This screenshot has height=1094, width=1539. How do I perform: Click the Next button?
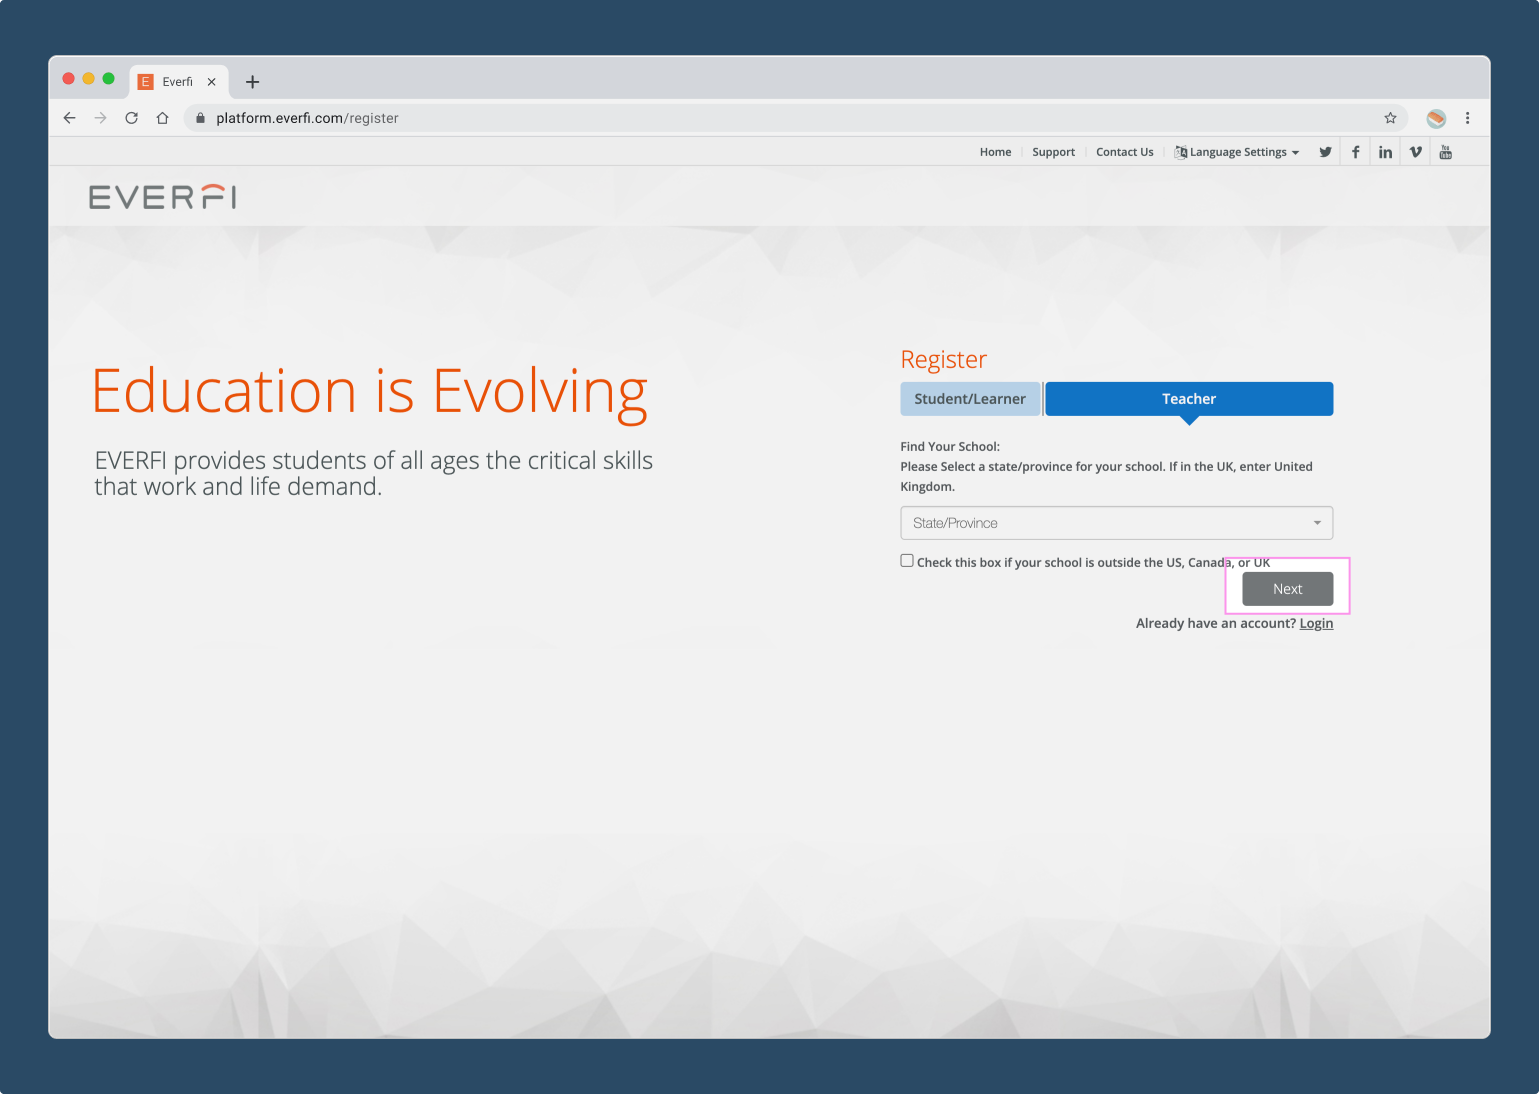(1287, 589)
